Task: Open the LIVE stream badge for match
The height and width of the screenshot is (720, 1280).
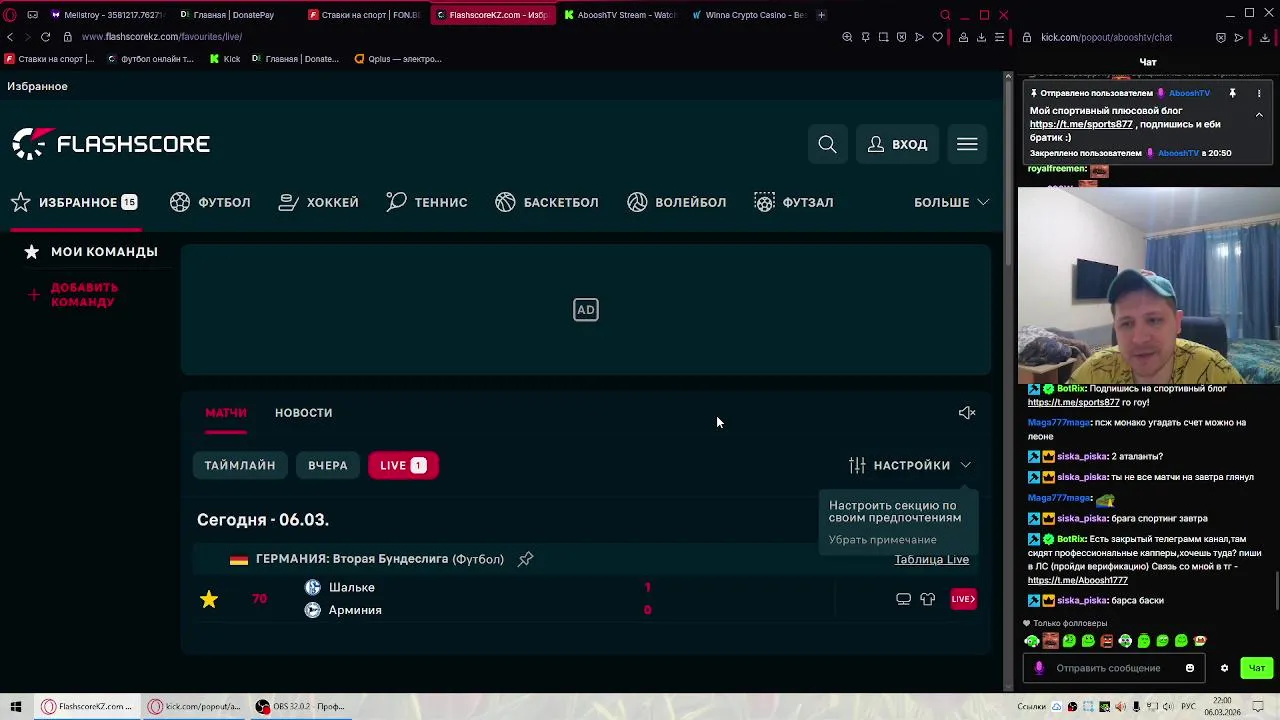Action: point(963,599)
